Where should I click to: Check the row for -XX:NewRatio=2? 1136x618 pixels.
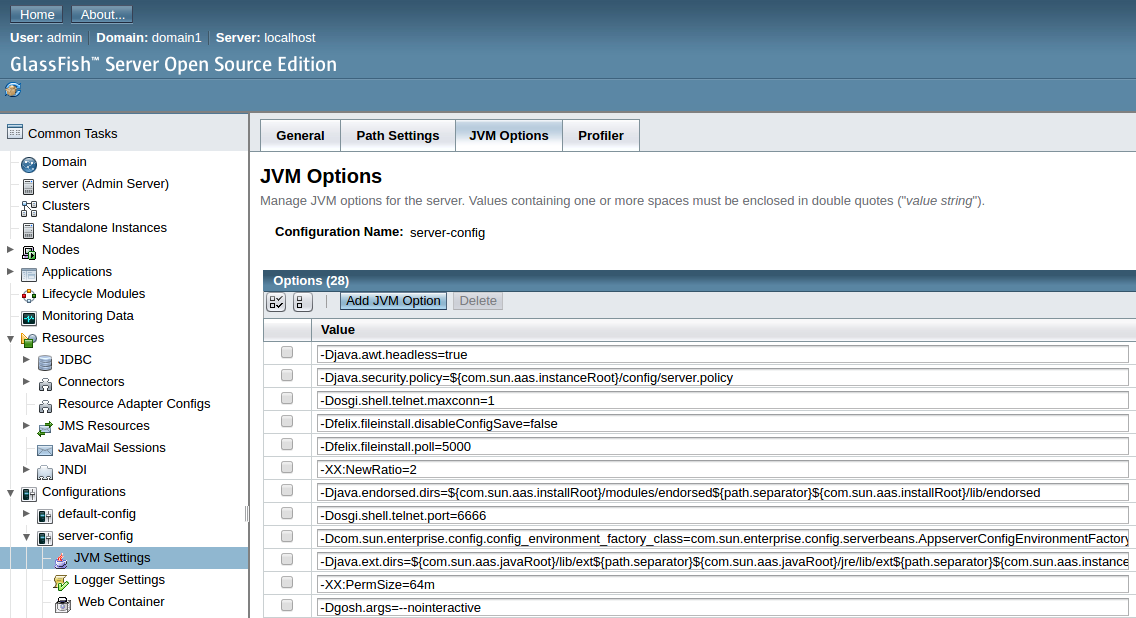(x=287, y=467)
